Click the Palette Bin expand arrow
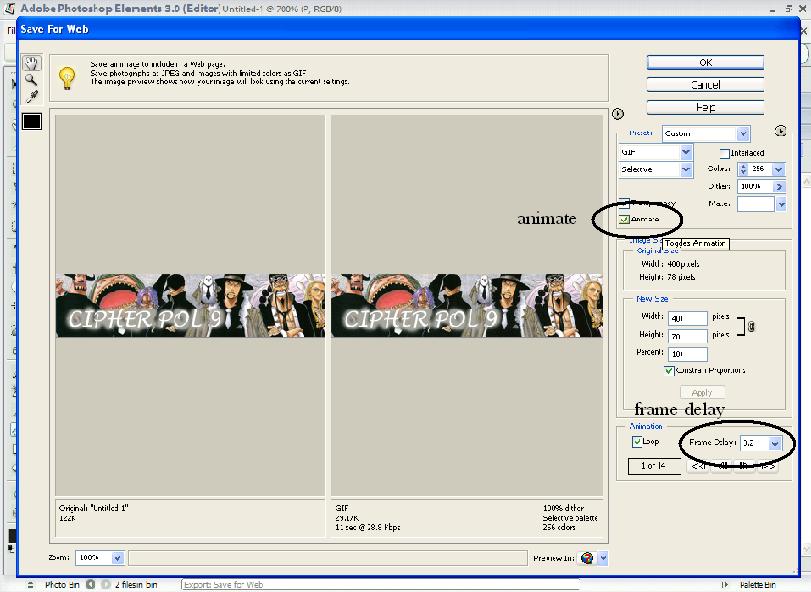This screenshot has height=592, width=811. pos(725,585)
